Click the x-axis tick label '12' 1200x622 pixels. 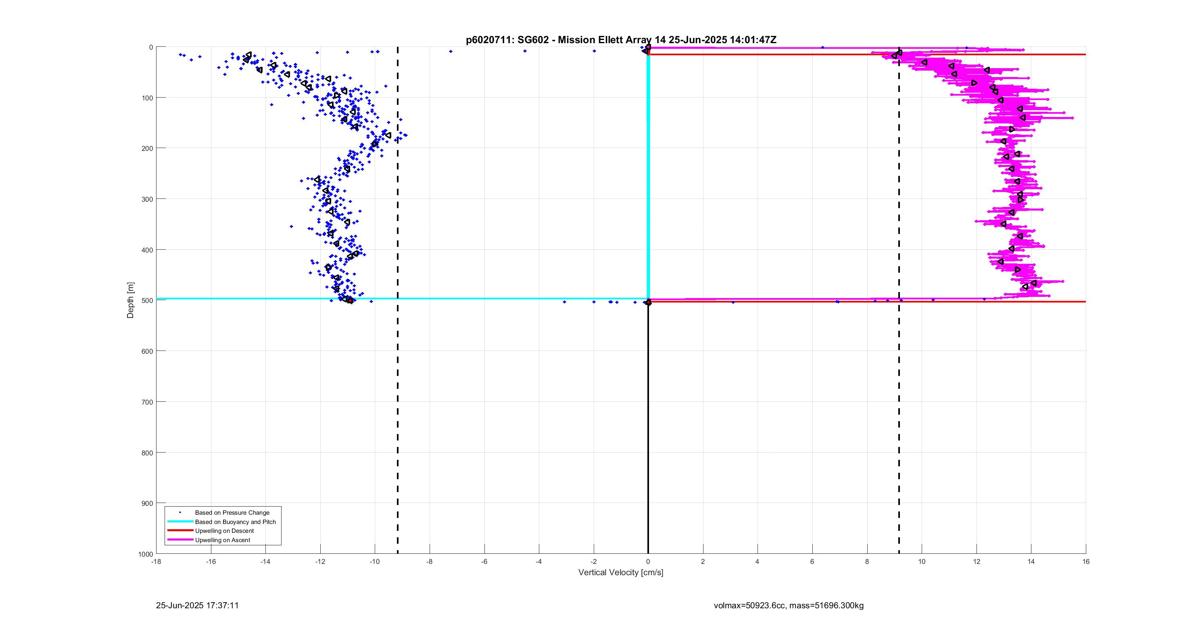click(976, 561)
